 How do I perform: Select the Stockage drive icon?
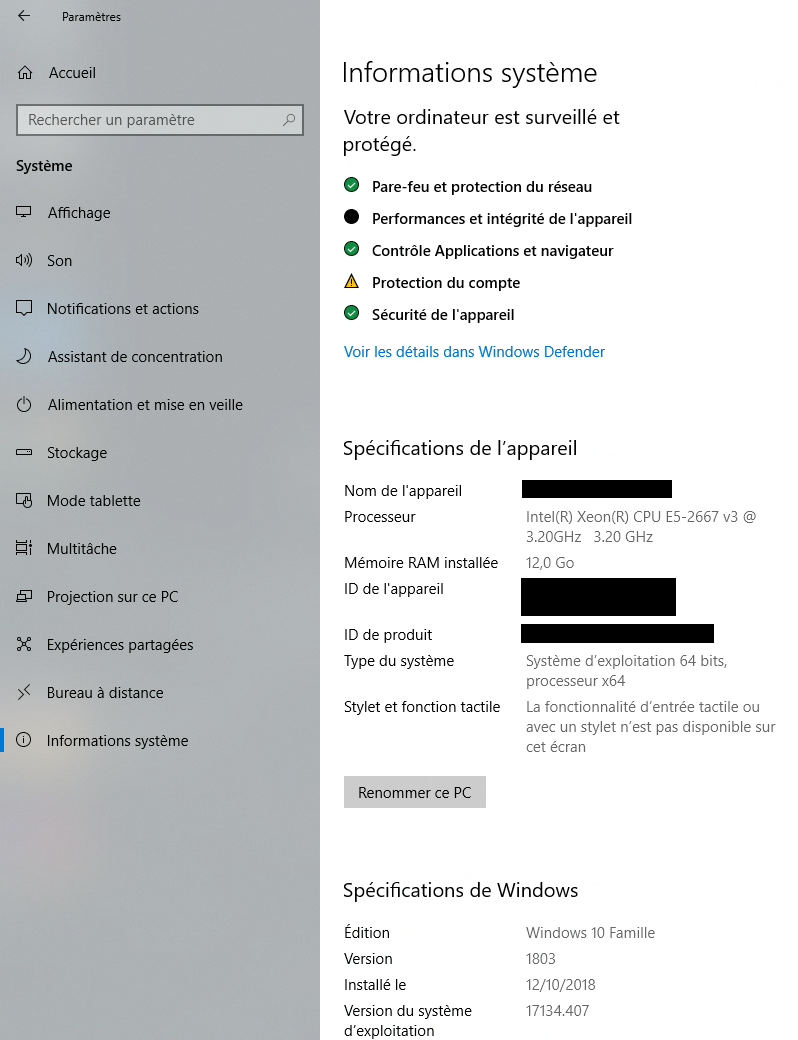tap(24, 452)
